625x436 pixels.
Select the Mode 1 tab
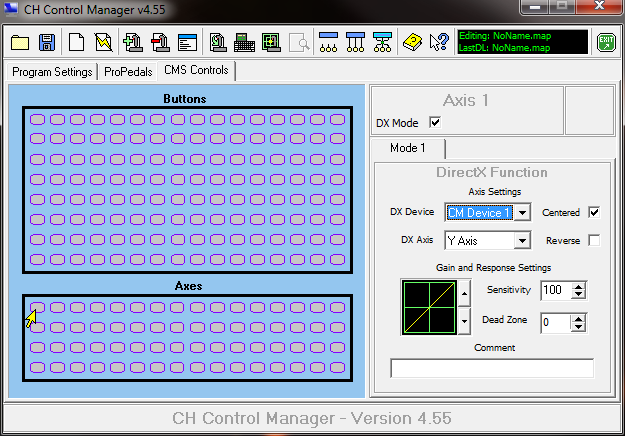click(408, 148)
